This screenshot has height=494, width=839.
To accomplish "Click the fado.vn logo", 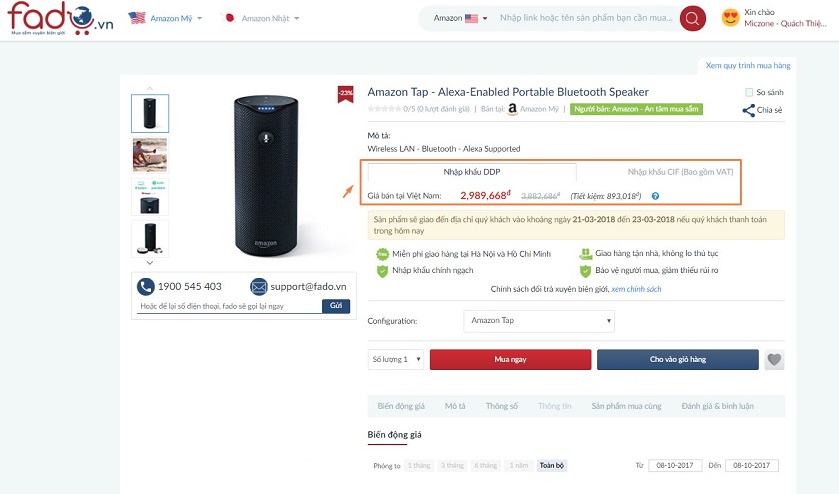I will (x=60, y=19).
